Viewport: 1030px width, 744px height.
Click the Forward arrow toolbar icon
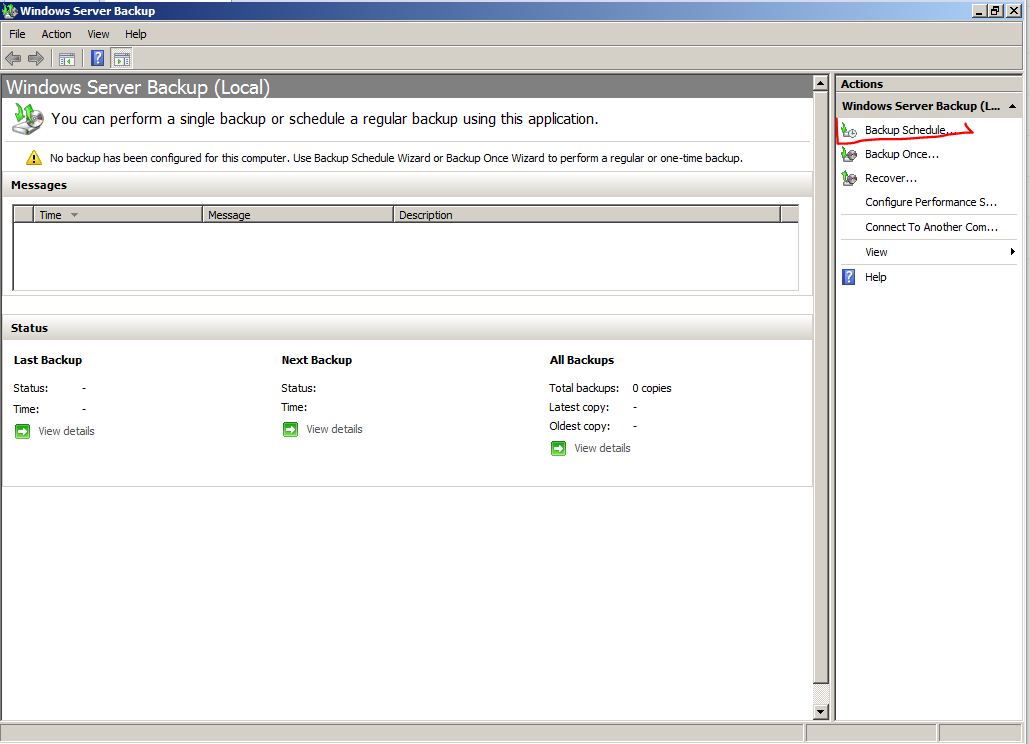tap(35, 58)
